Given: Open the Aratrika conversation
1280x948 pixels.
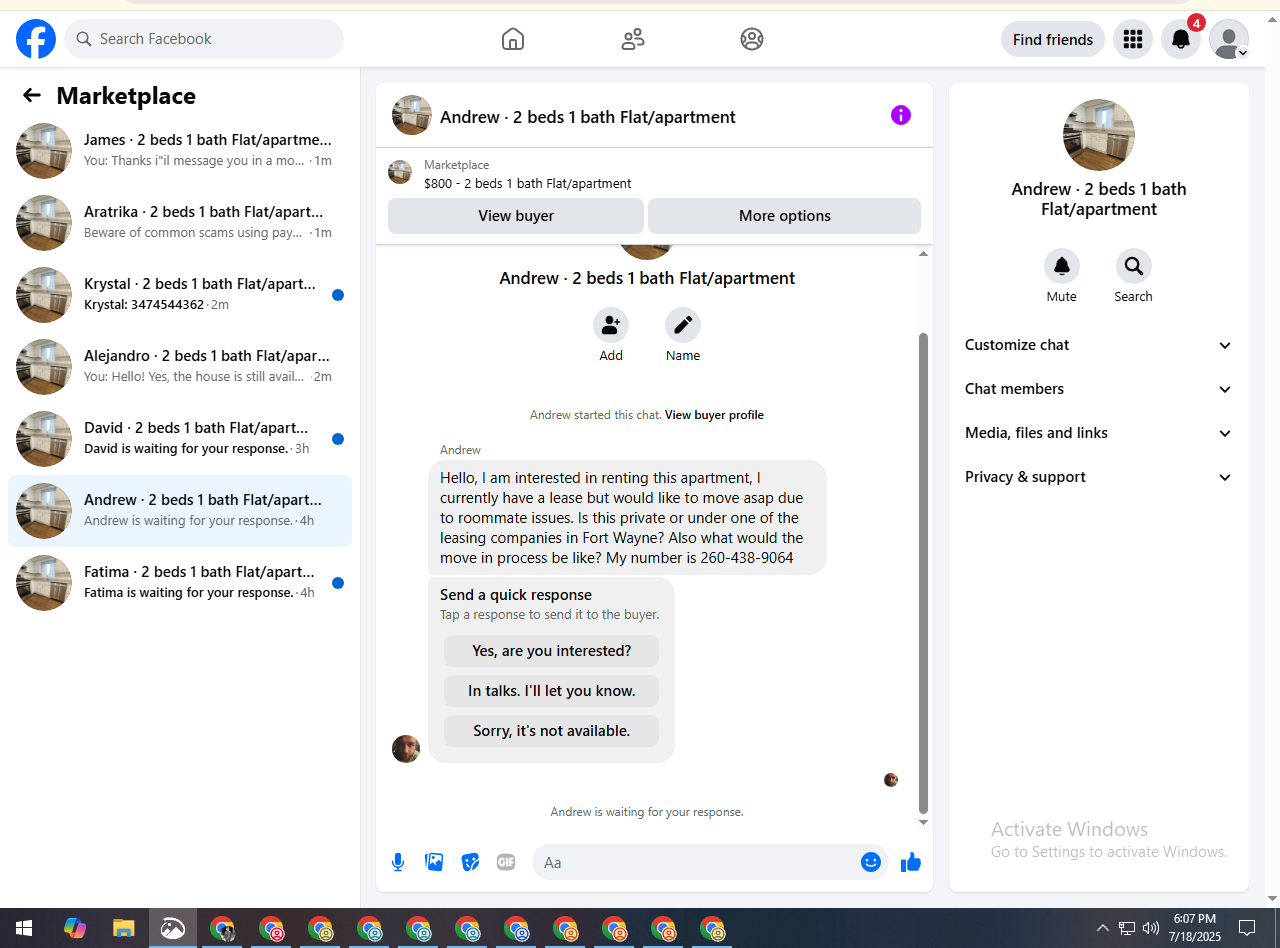Looking at the screenshot, I should 180,223.
